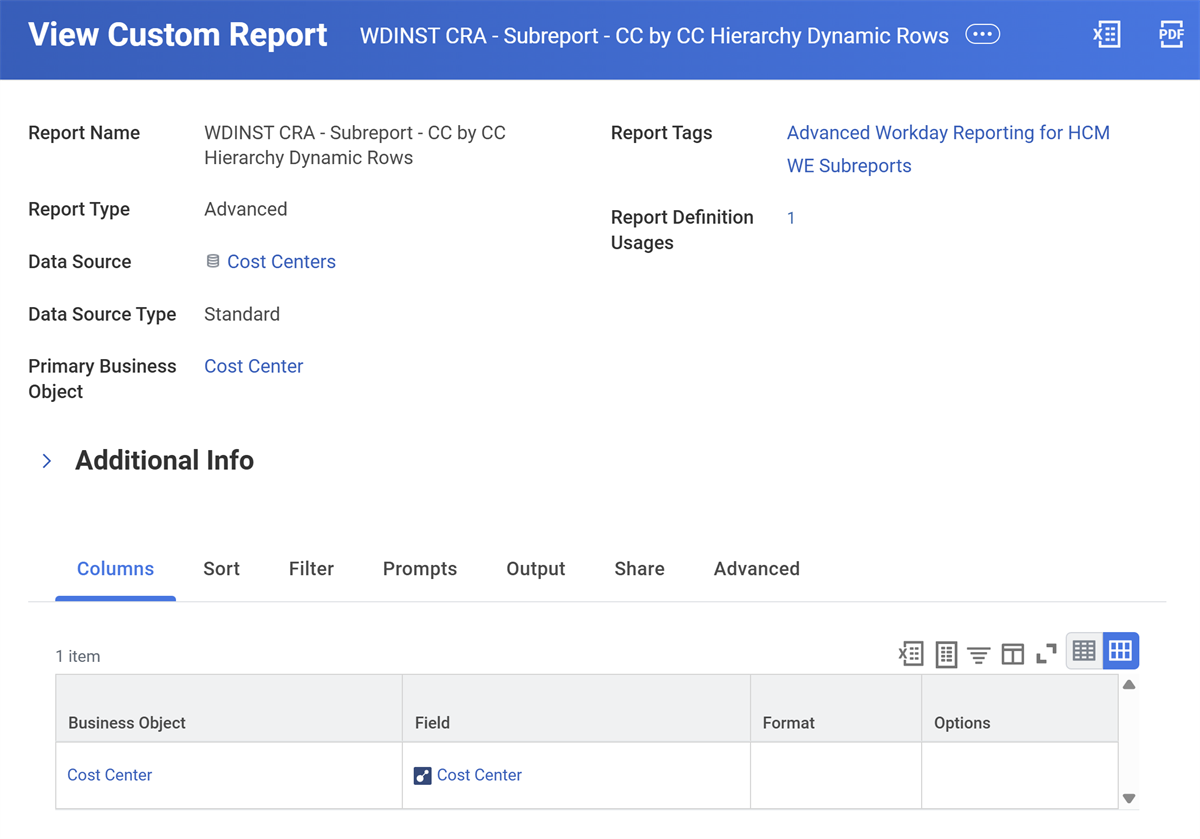This screenshot has width=1200, height=839.
Task: Open the Advanced tab
Action: tap(757, 569)
